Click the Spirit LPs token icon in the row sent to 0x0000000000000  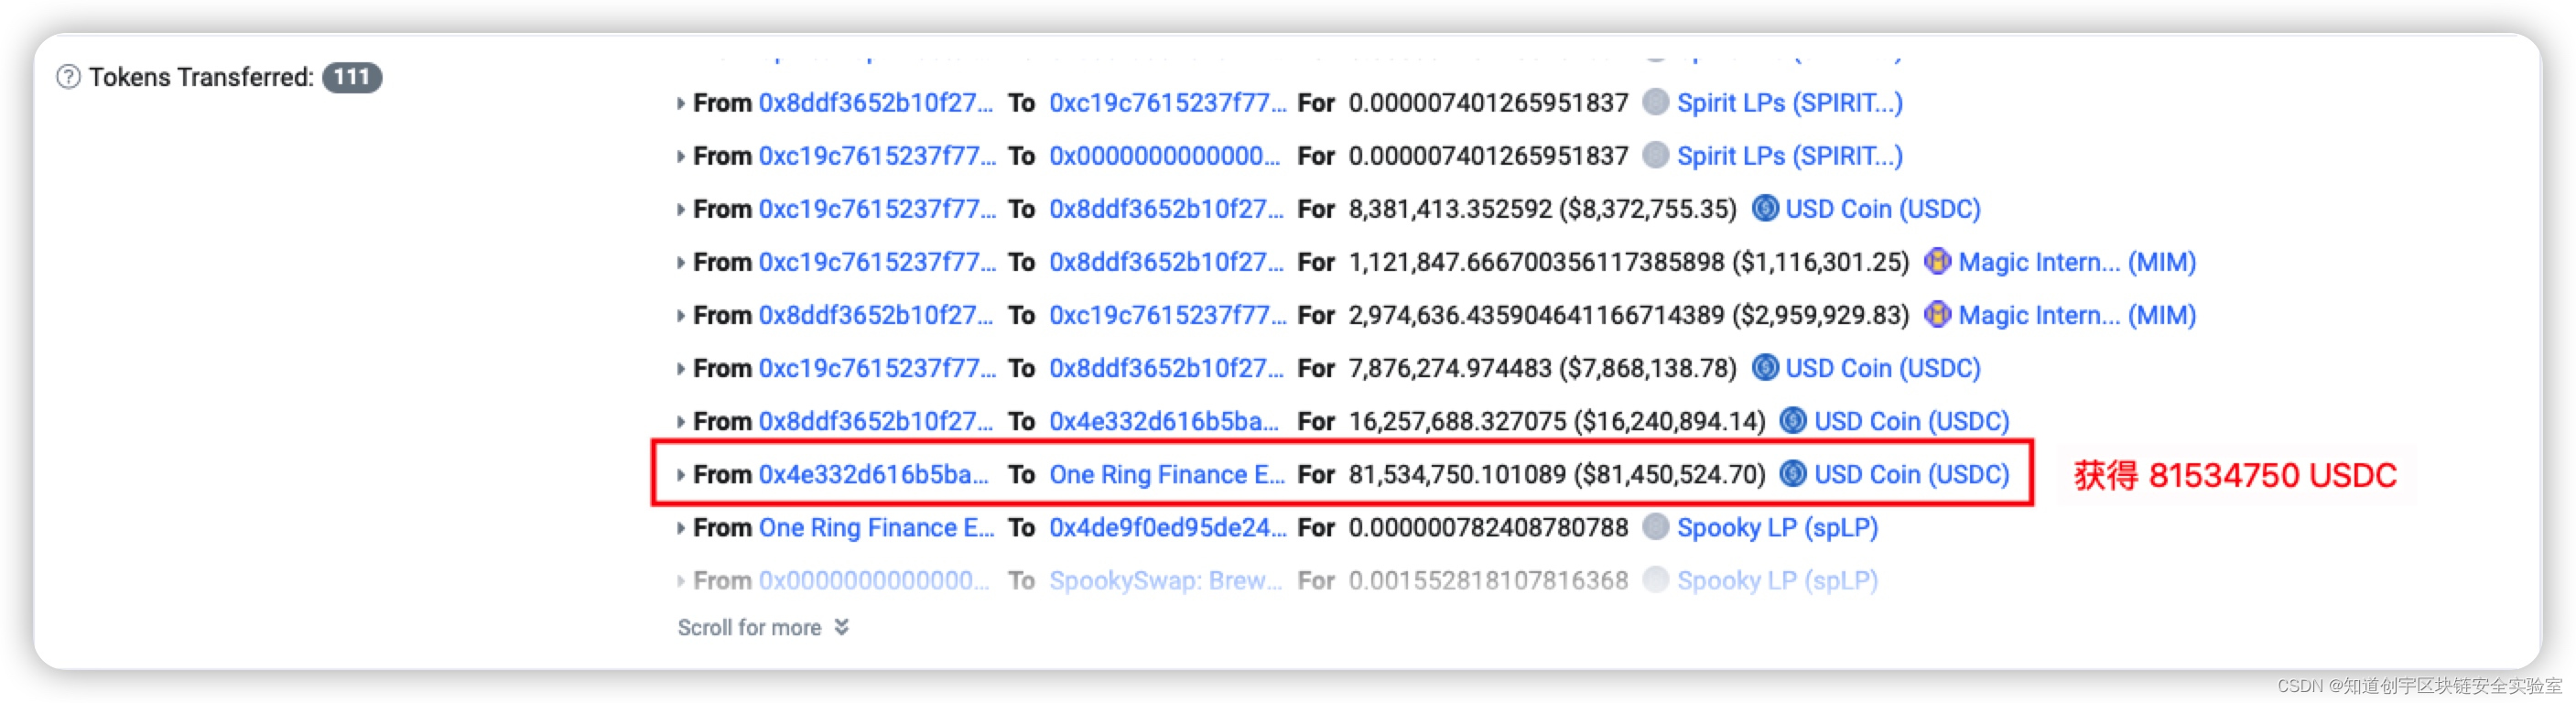pyautogui.click(x=1656, y=155)
